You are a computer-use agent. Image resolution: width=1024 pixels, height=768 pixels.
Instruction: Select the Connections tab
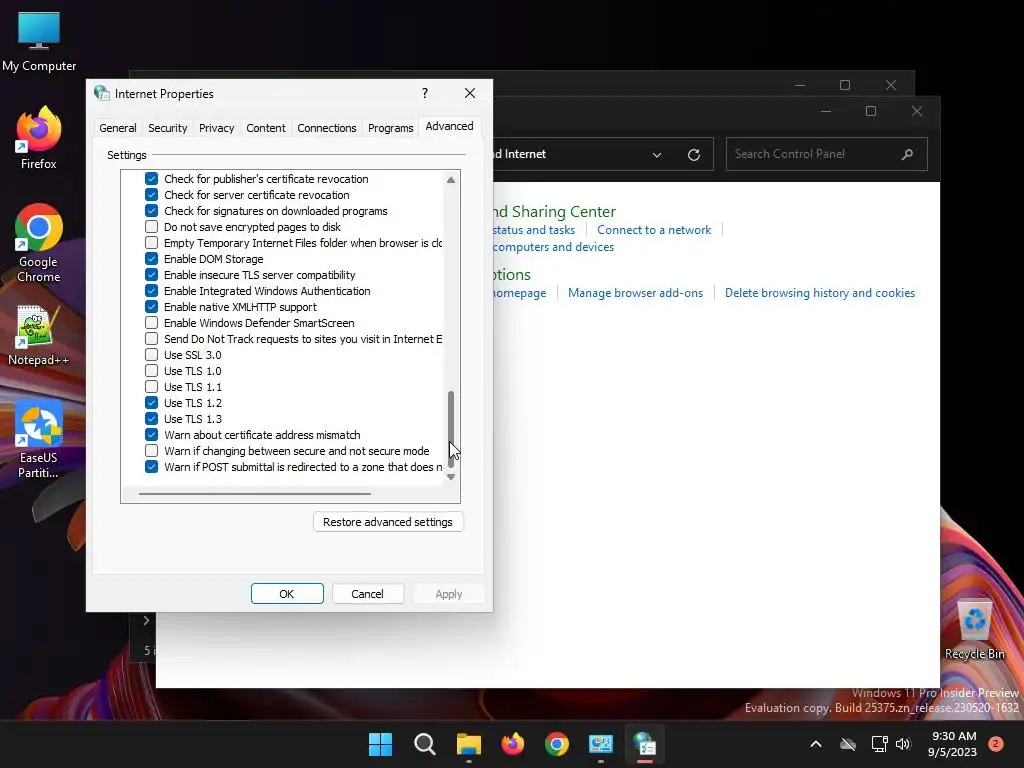pos(327,128)
